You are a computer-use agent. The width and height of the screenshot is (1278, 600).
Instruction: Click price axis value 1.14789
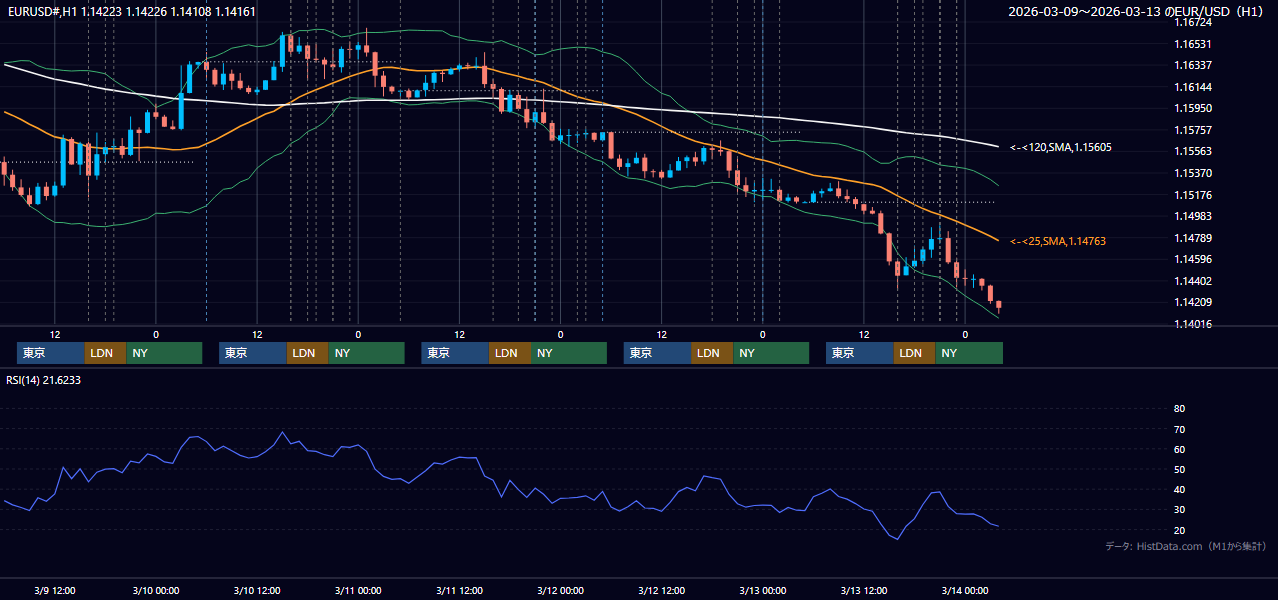[1192, 238]
